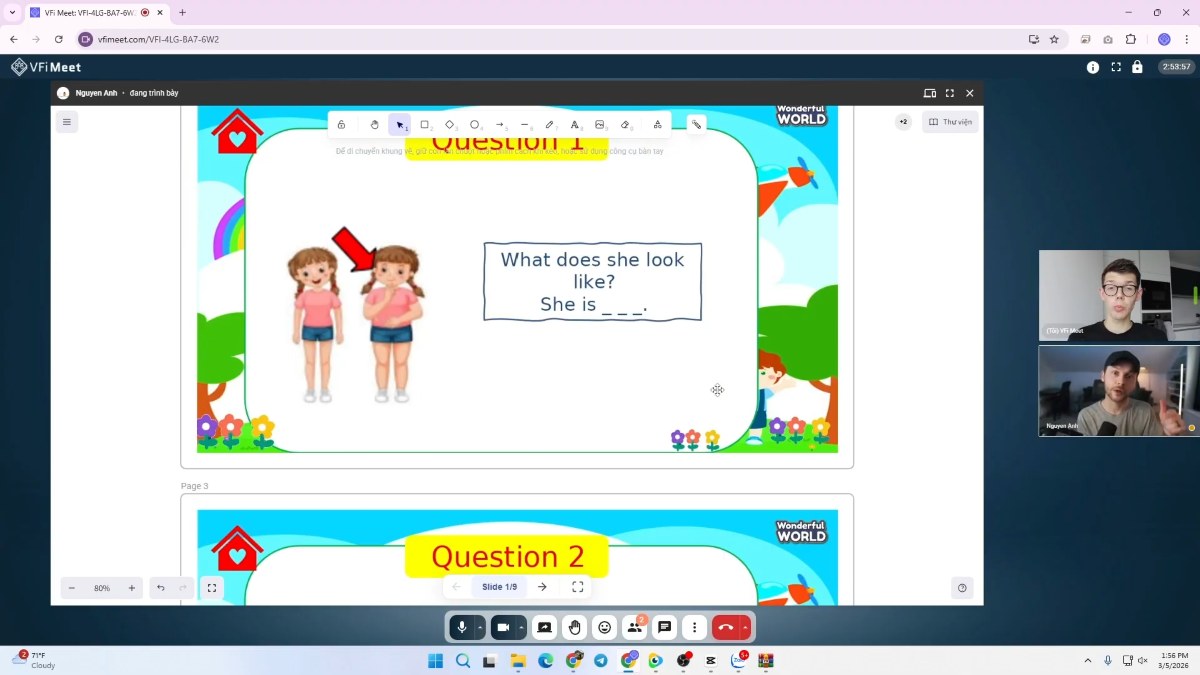Screen dimensions: 1200x675
Task: Open the three-dot more options menu
Action: (x=694, y=627)
